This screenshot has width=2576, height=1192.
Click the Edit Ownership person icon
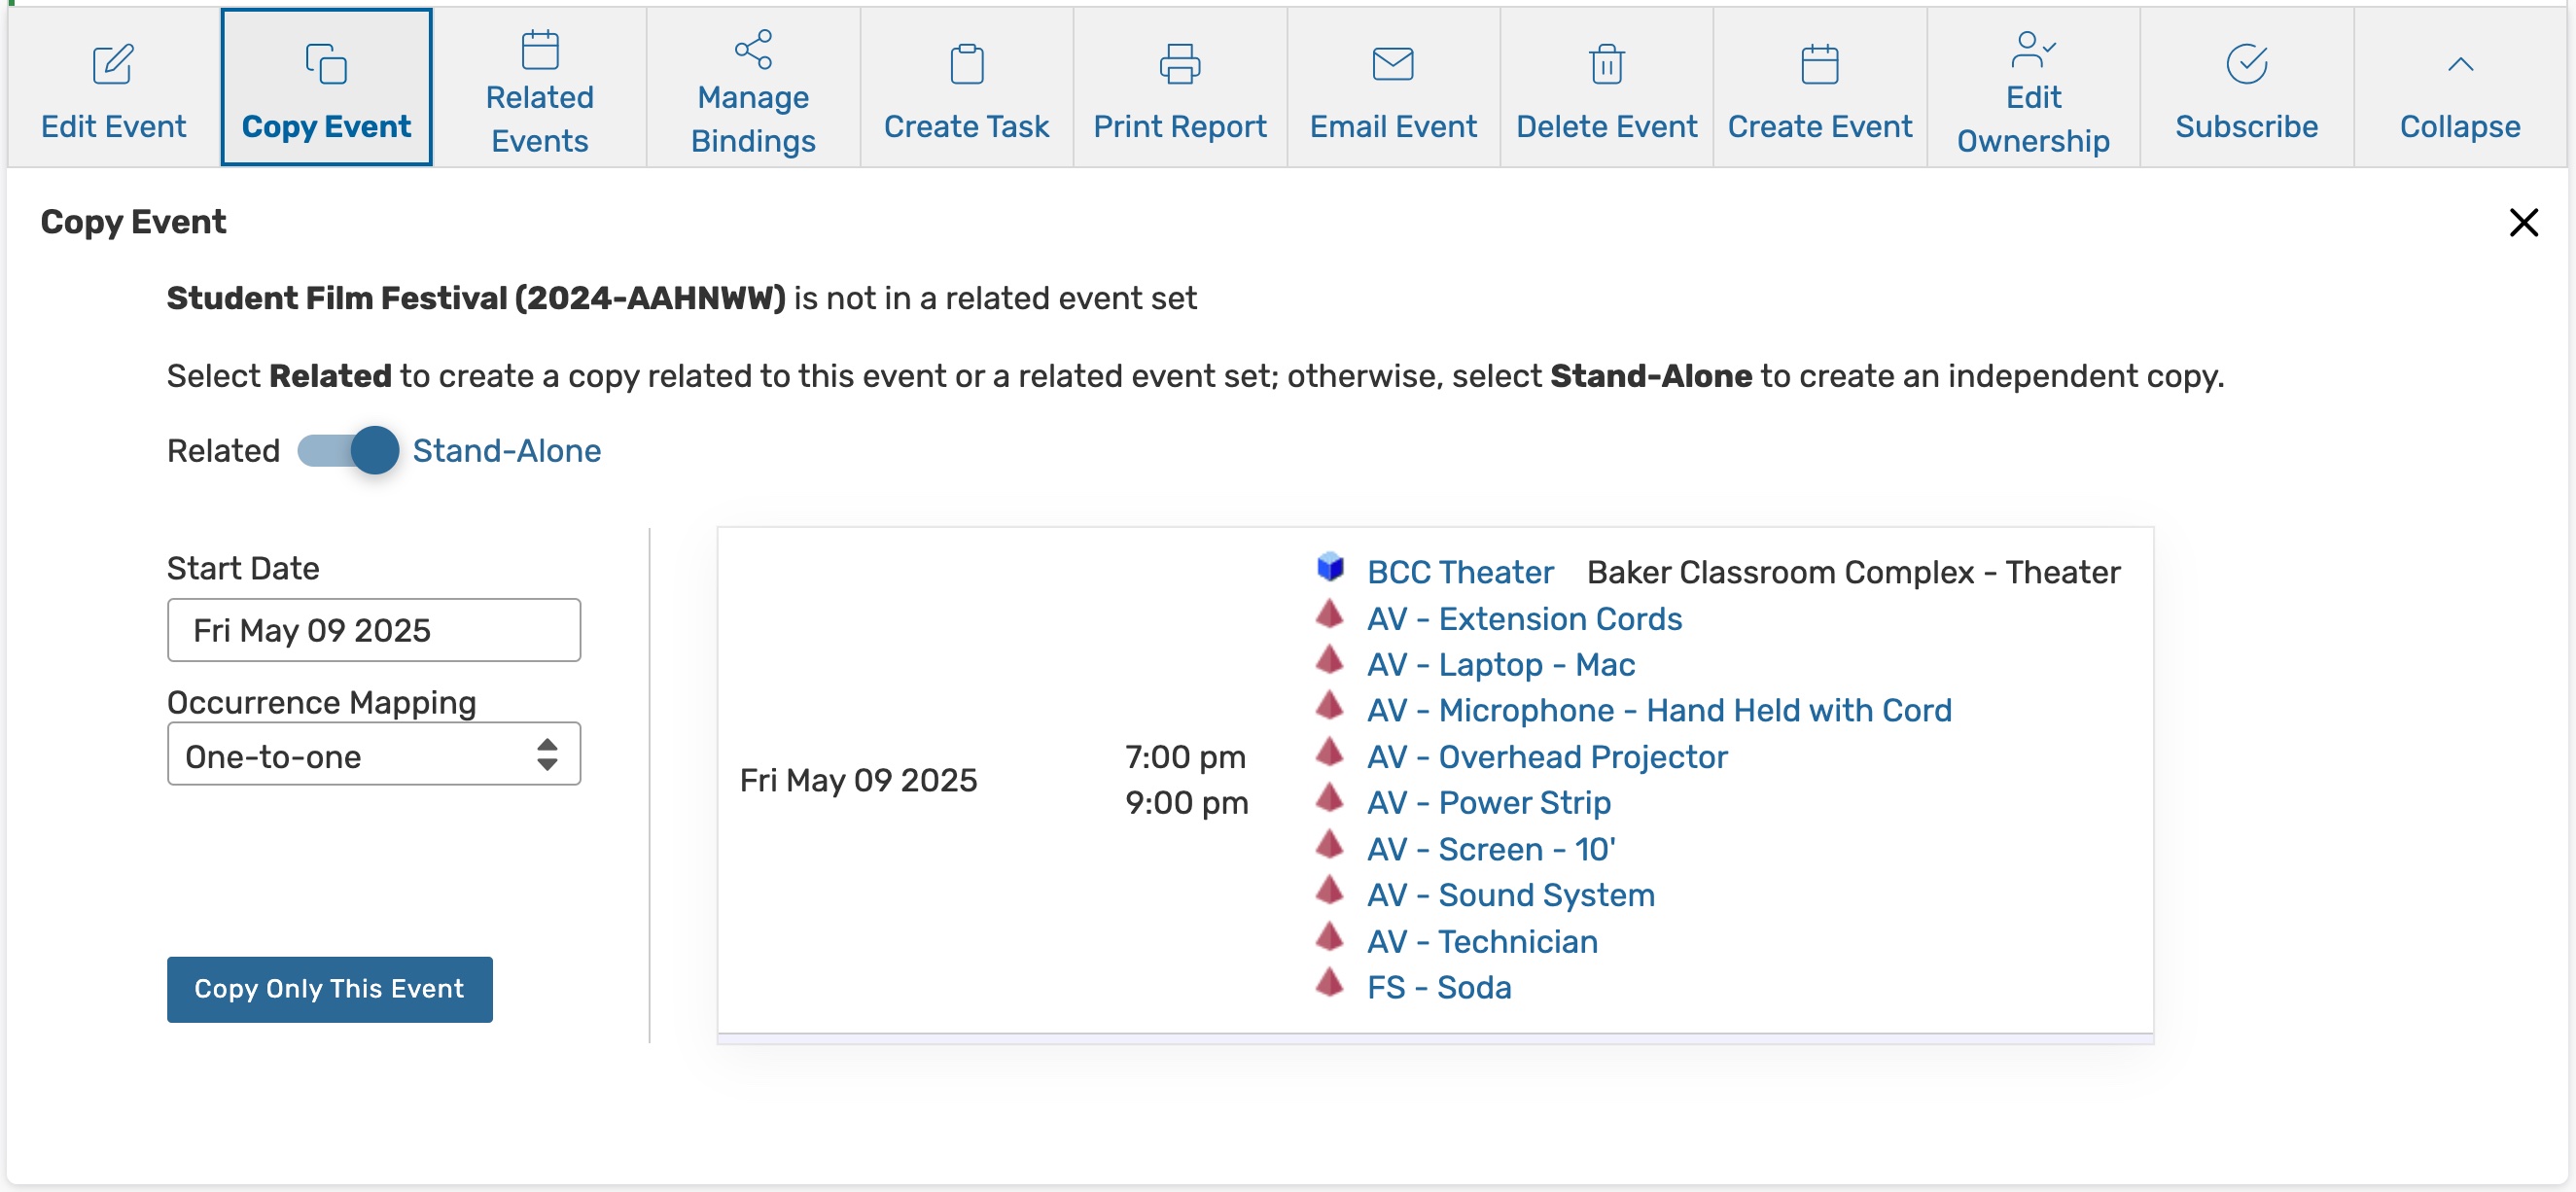(2032, 50)
